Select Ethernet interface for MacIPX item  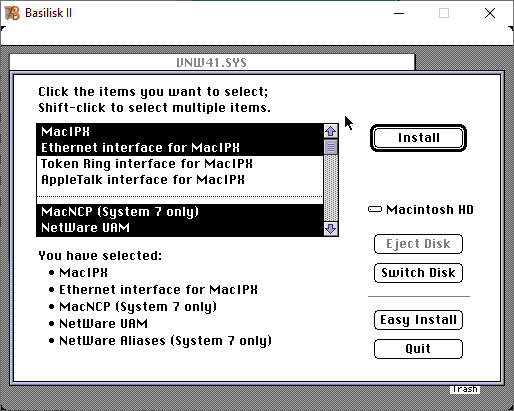coord(180,148)
